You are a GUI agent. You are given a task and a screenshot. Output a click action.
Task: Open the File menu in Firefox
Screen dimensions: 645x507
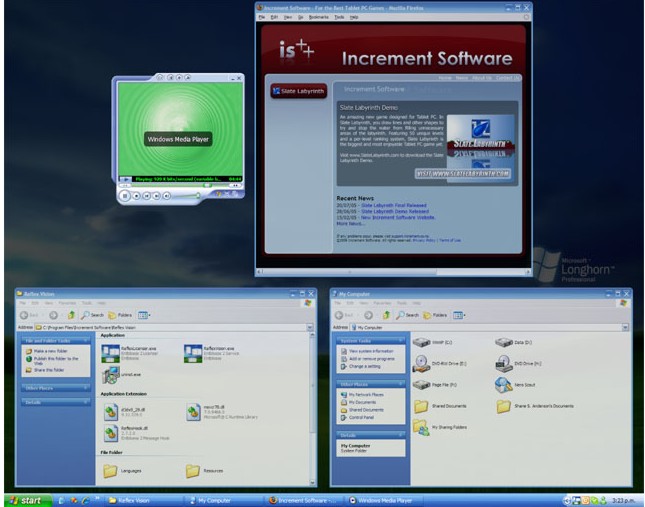pos(262,17)
